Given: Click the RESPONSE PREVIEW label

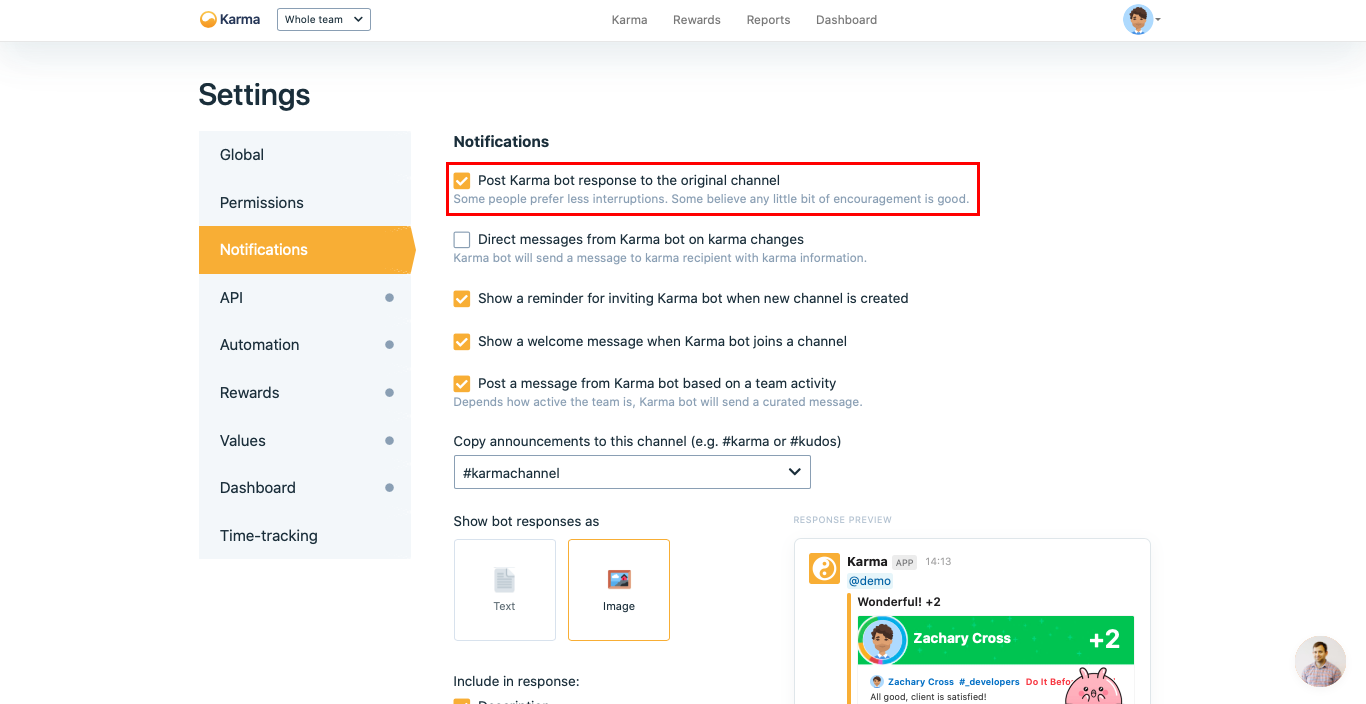Looking at the screenshot, I should click(x=842, y=520).
